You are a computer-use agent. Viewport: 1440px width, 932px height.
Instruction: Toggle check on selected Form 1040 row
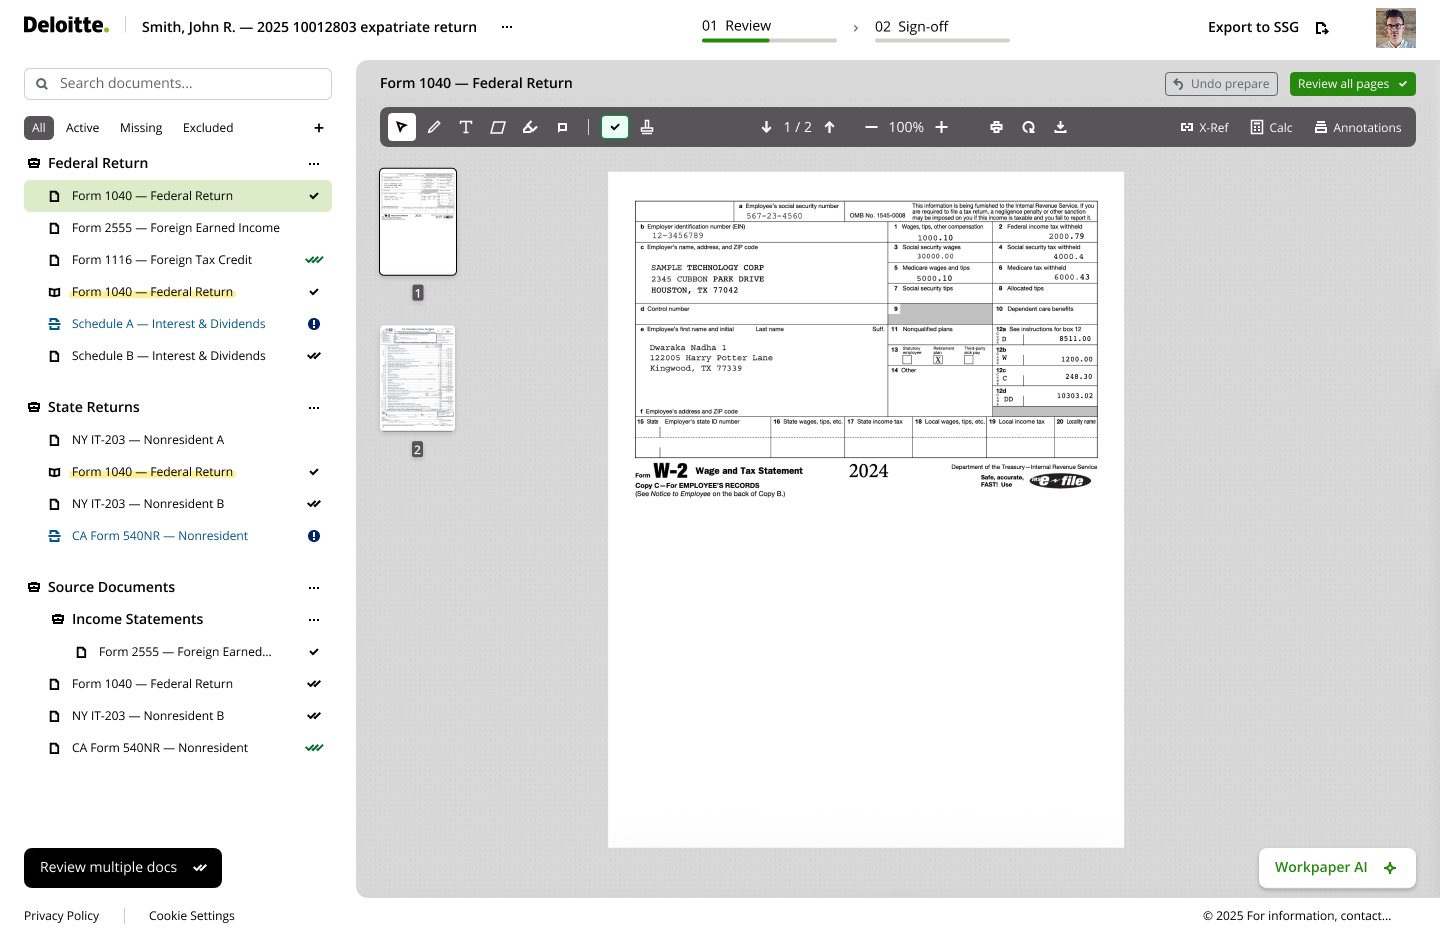coord(314,196)
